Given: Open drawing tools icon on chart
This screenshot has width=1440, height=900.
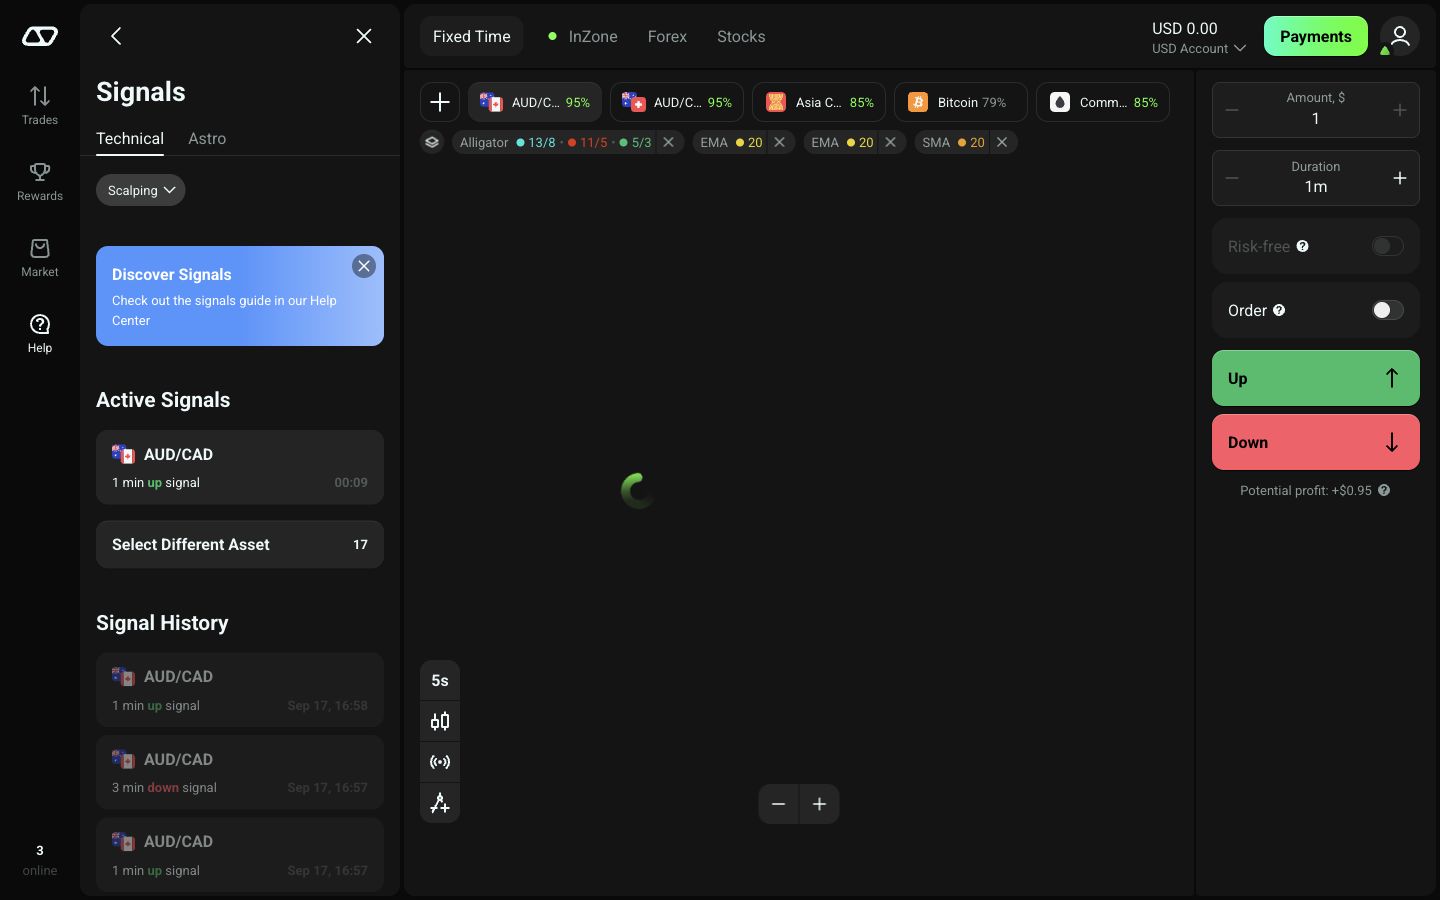Looking at the screenshot, I should (440, 803).
